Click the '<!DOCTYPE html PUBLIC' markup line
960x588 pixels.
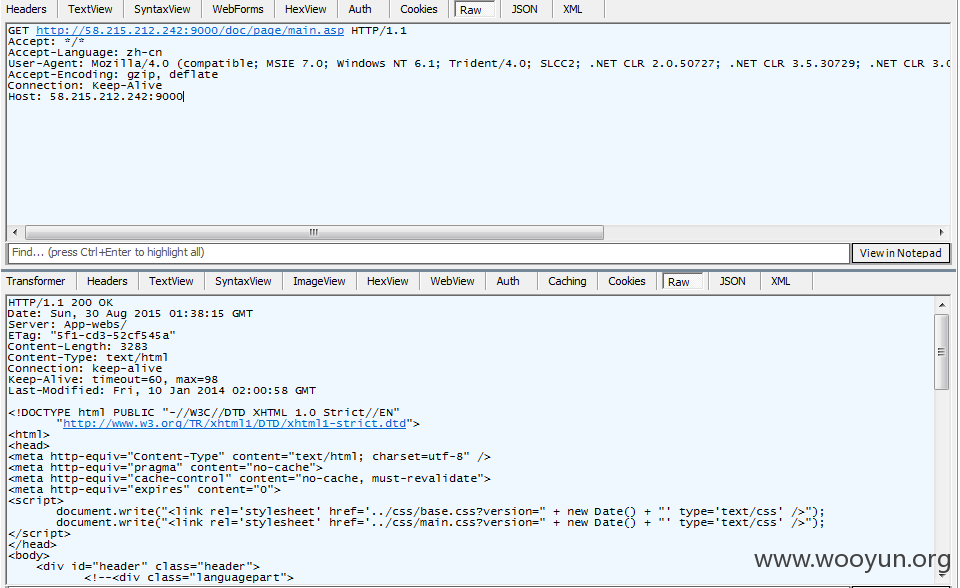[204, 413]
